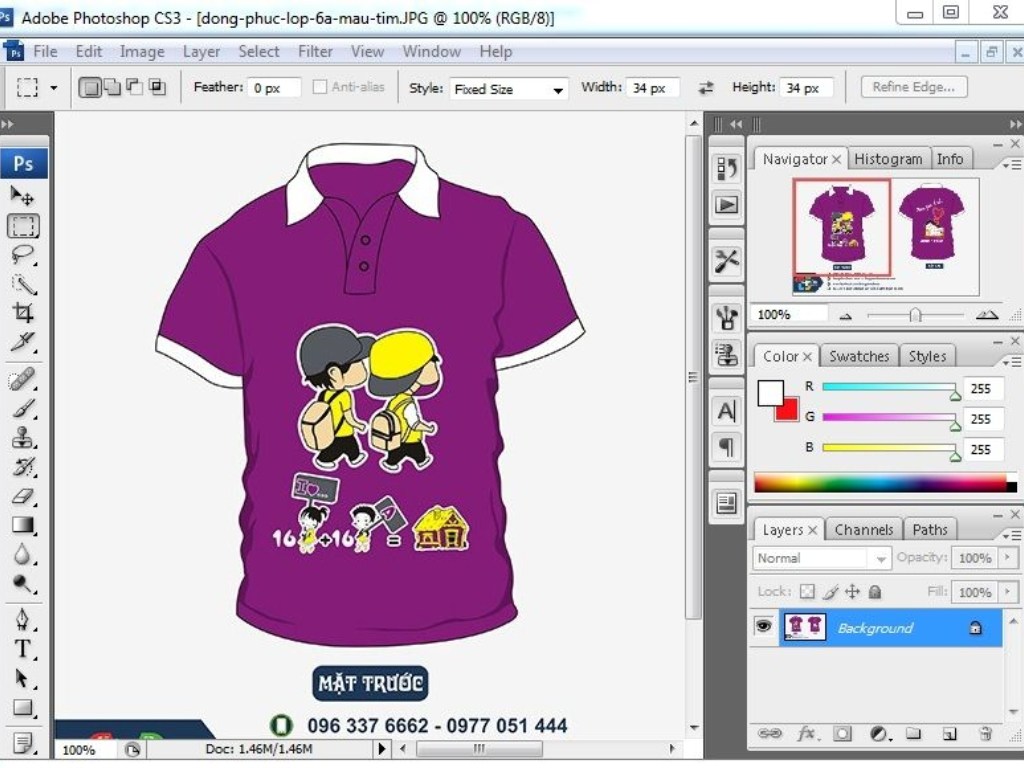Select the Horizontal Type tool
This screenshot has width=1024, height=768.
(22, 649)
